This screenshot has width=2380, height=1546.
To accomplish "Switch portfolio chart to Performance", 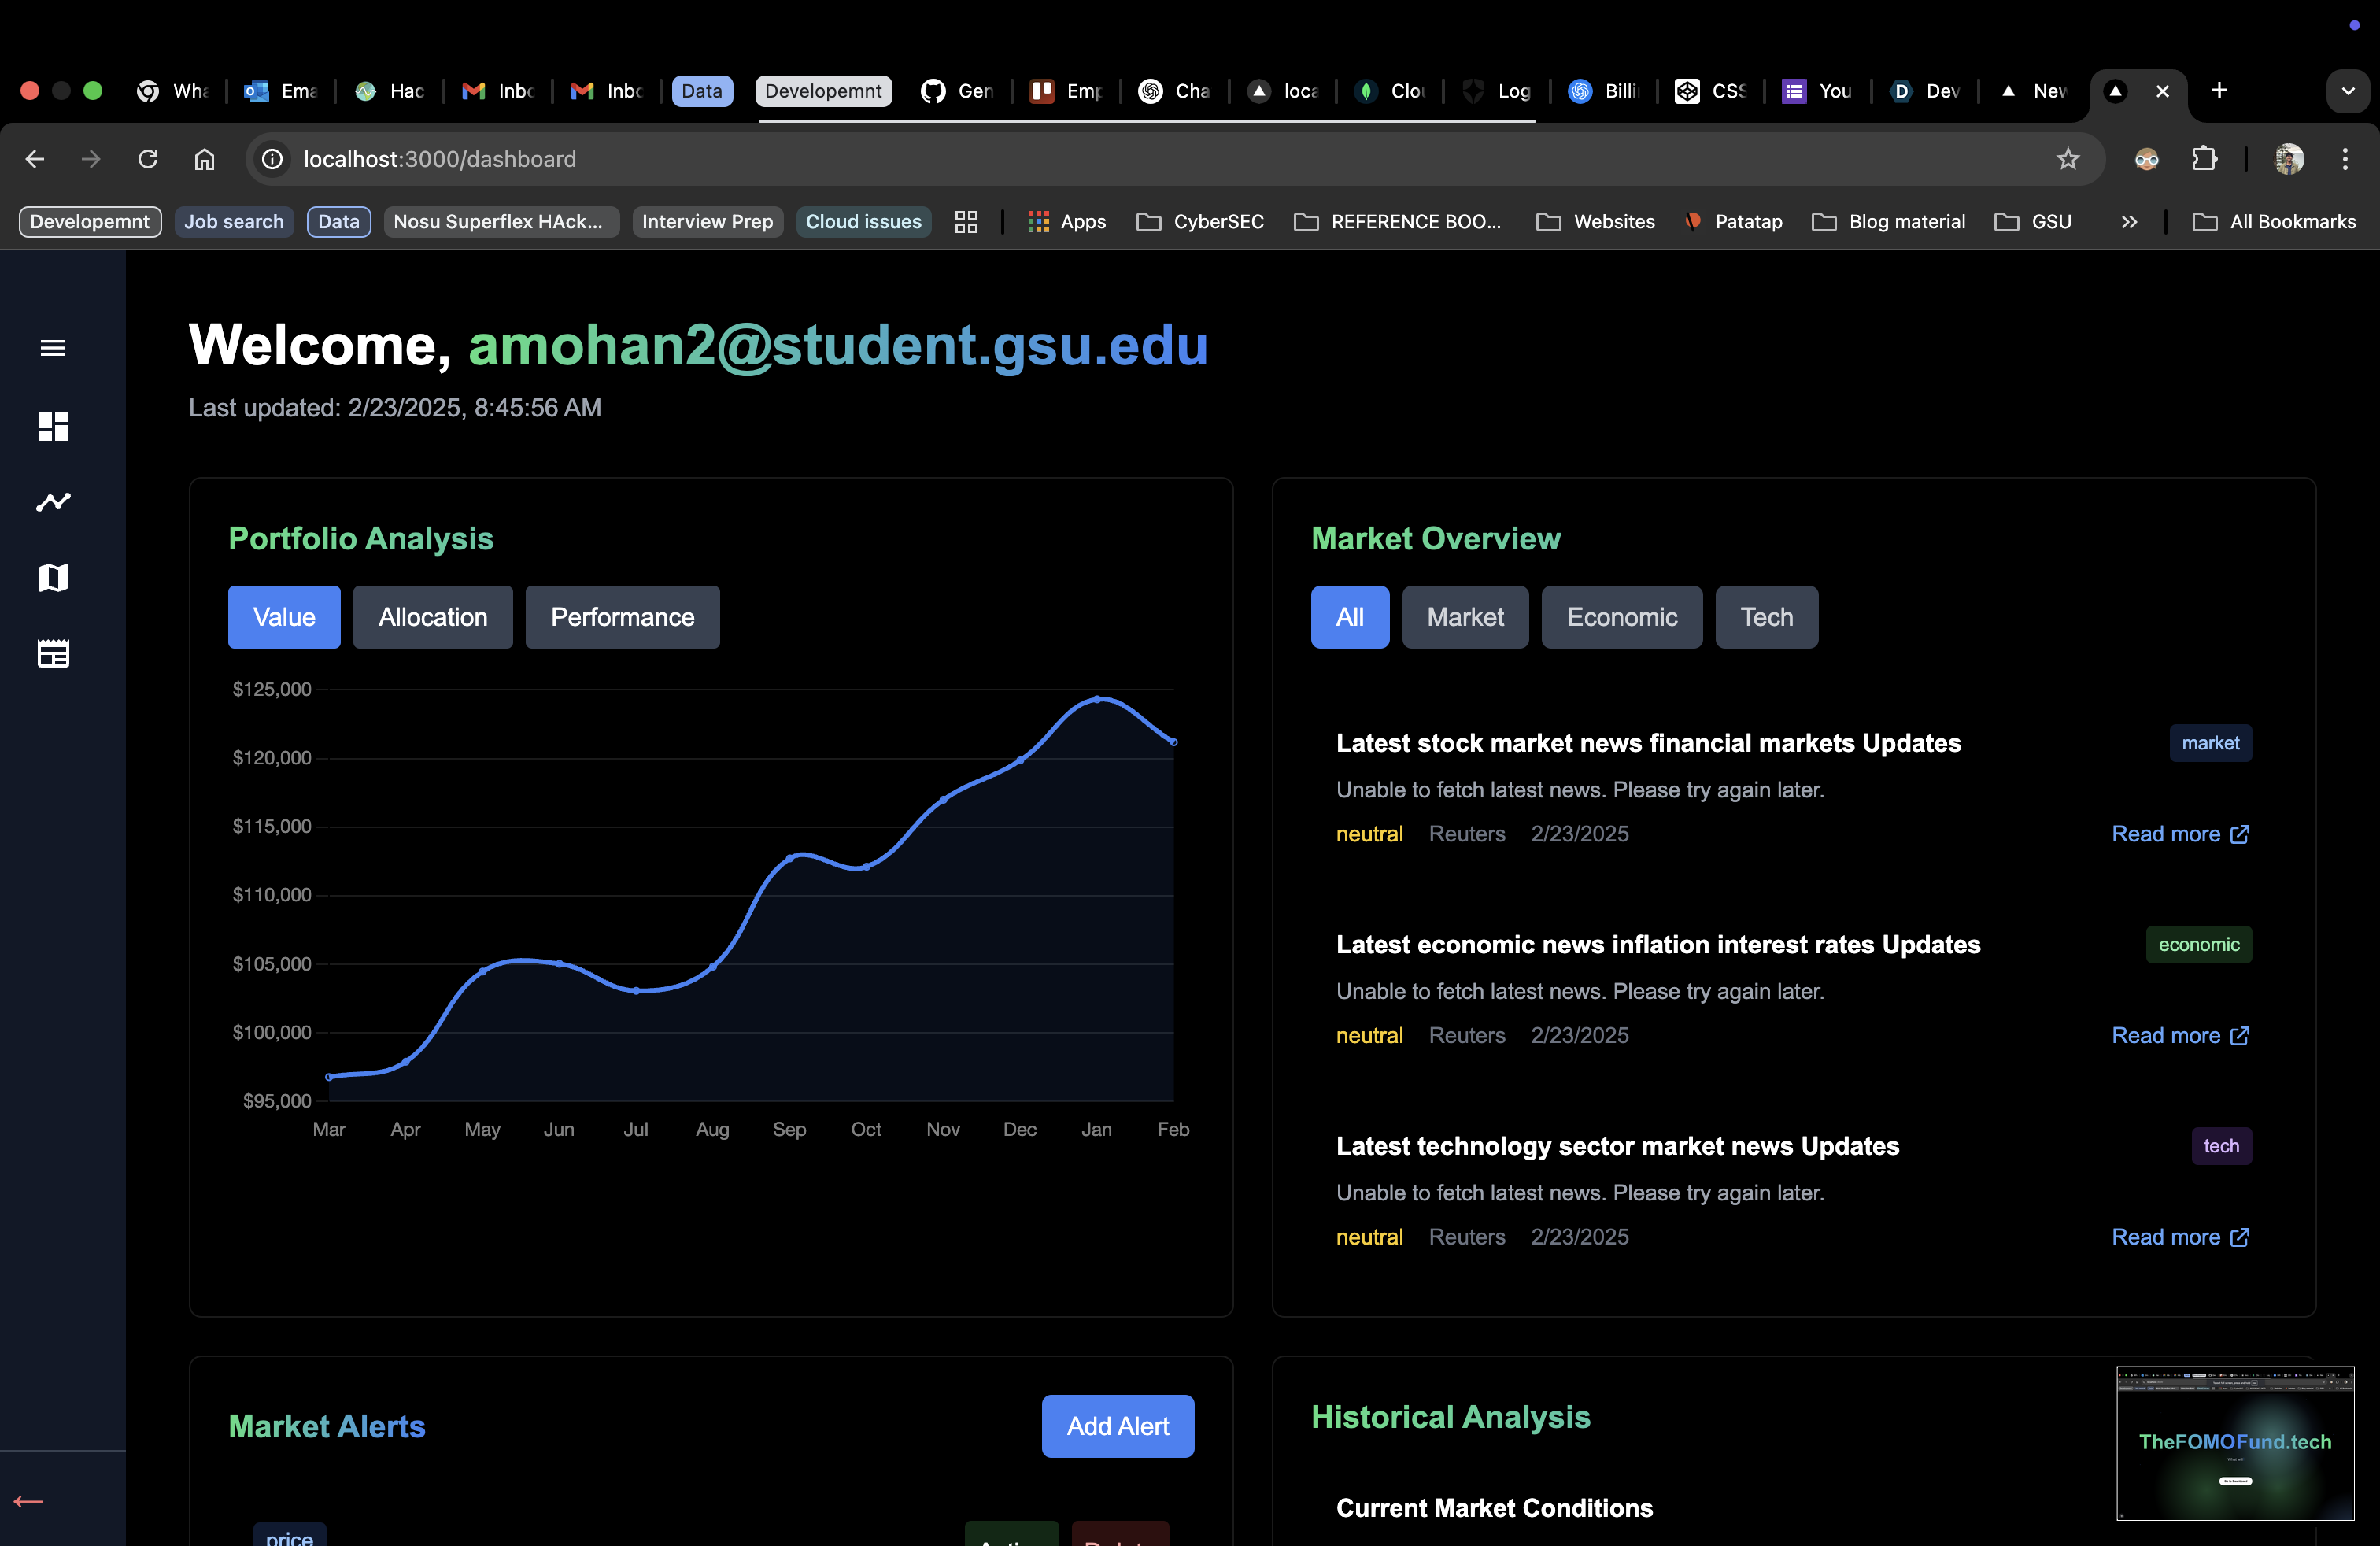I will tap(622, 617).
